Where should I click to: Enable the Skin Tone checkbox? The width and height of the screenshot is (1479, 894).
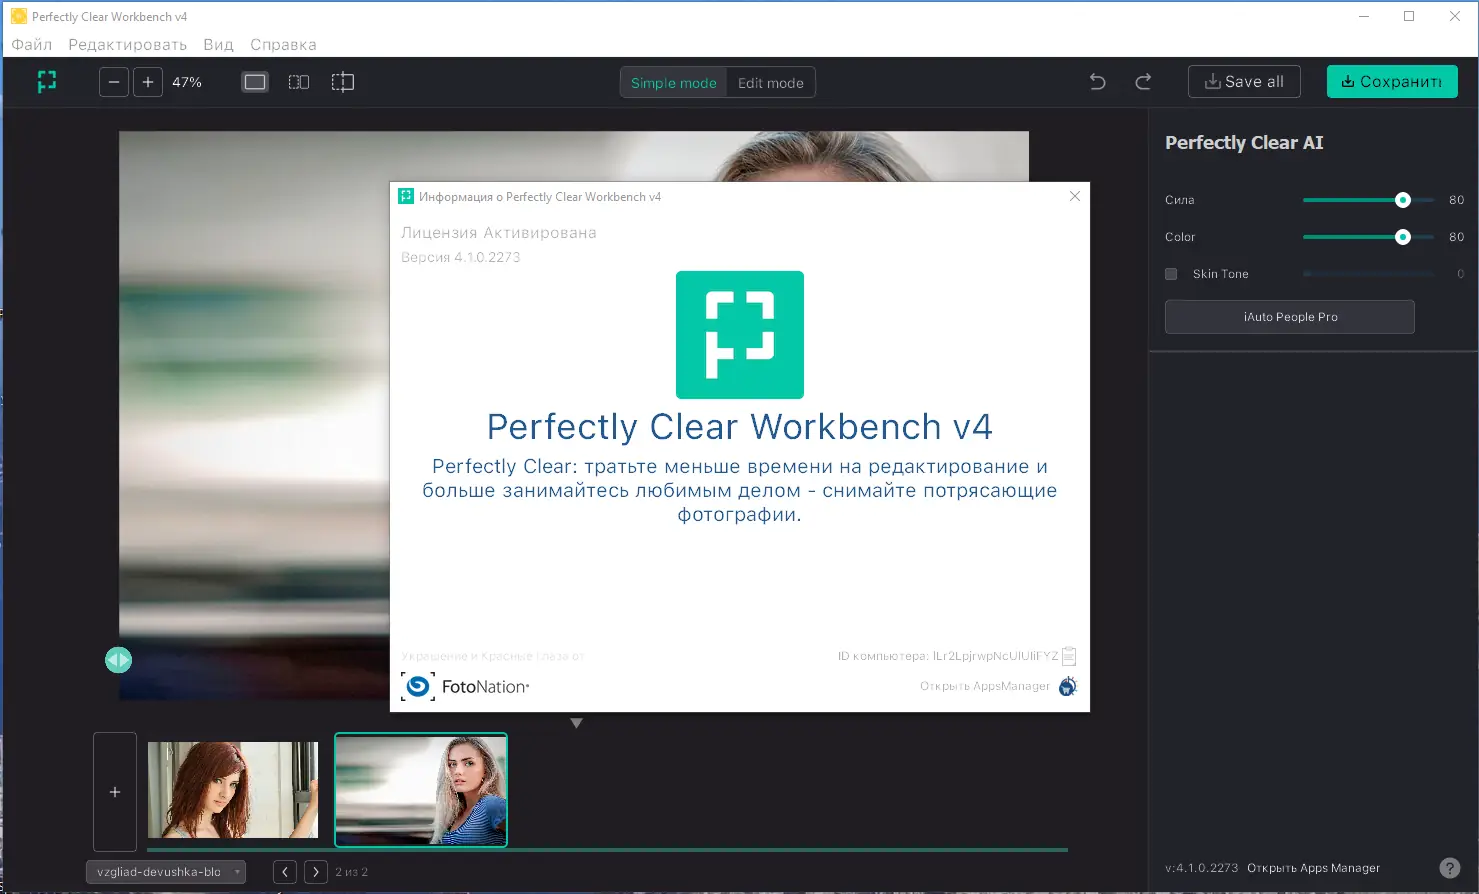1170,273
